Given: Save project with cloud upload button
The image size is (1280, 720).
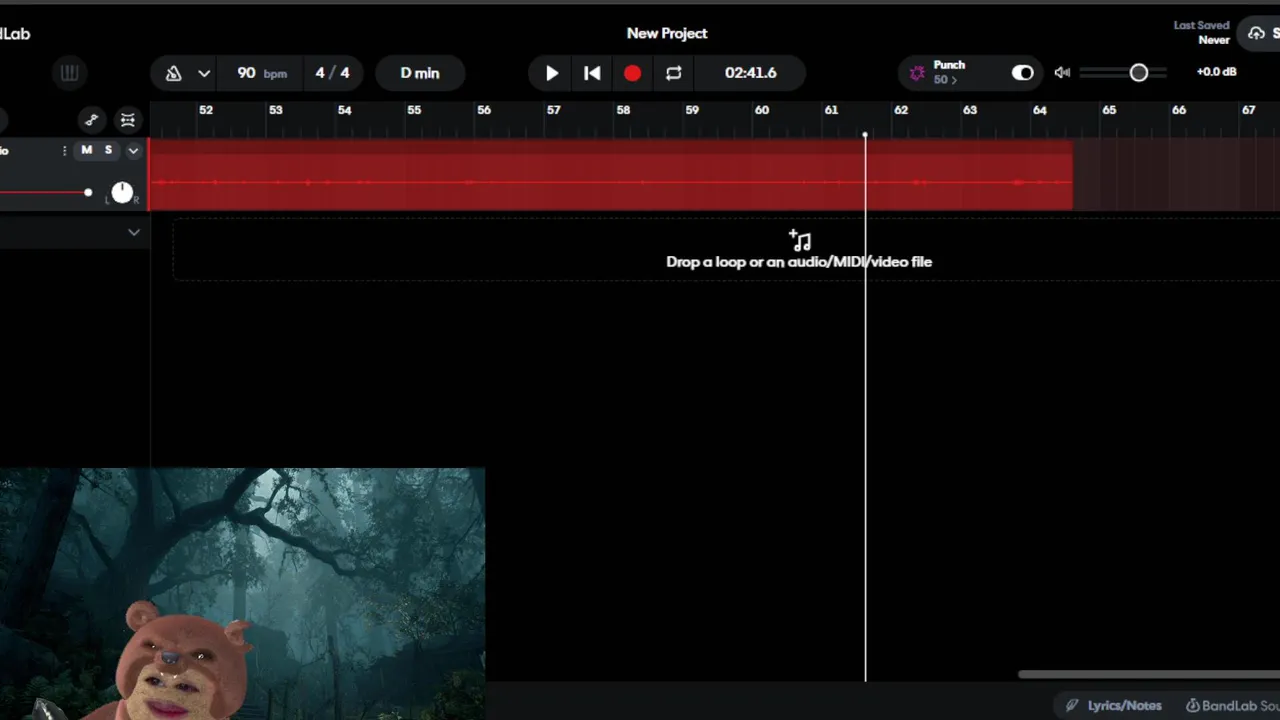Looking at the screenshot, I should [1260, 33].
